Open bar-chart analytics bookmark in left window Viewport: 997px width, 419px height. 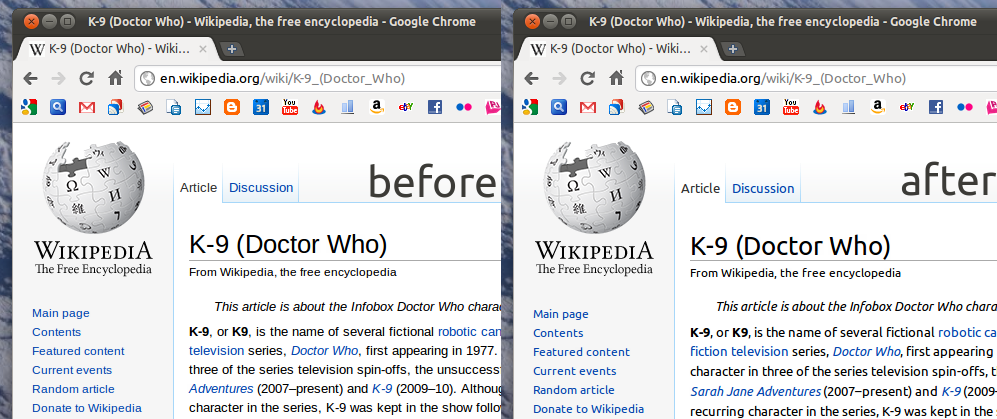347,107
